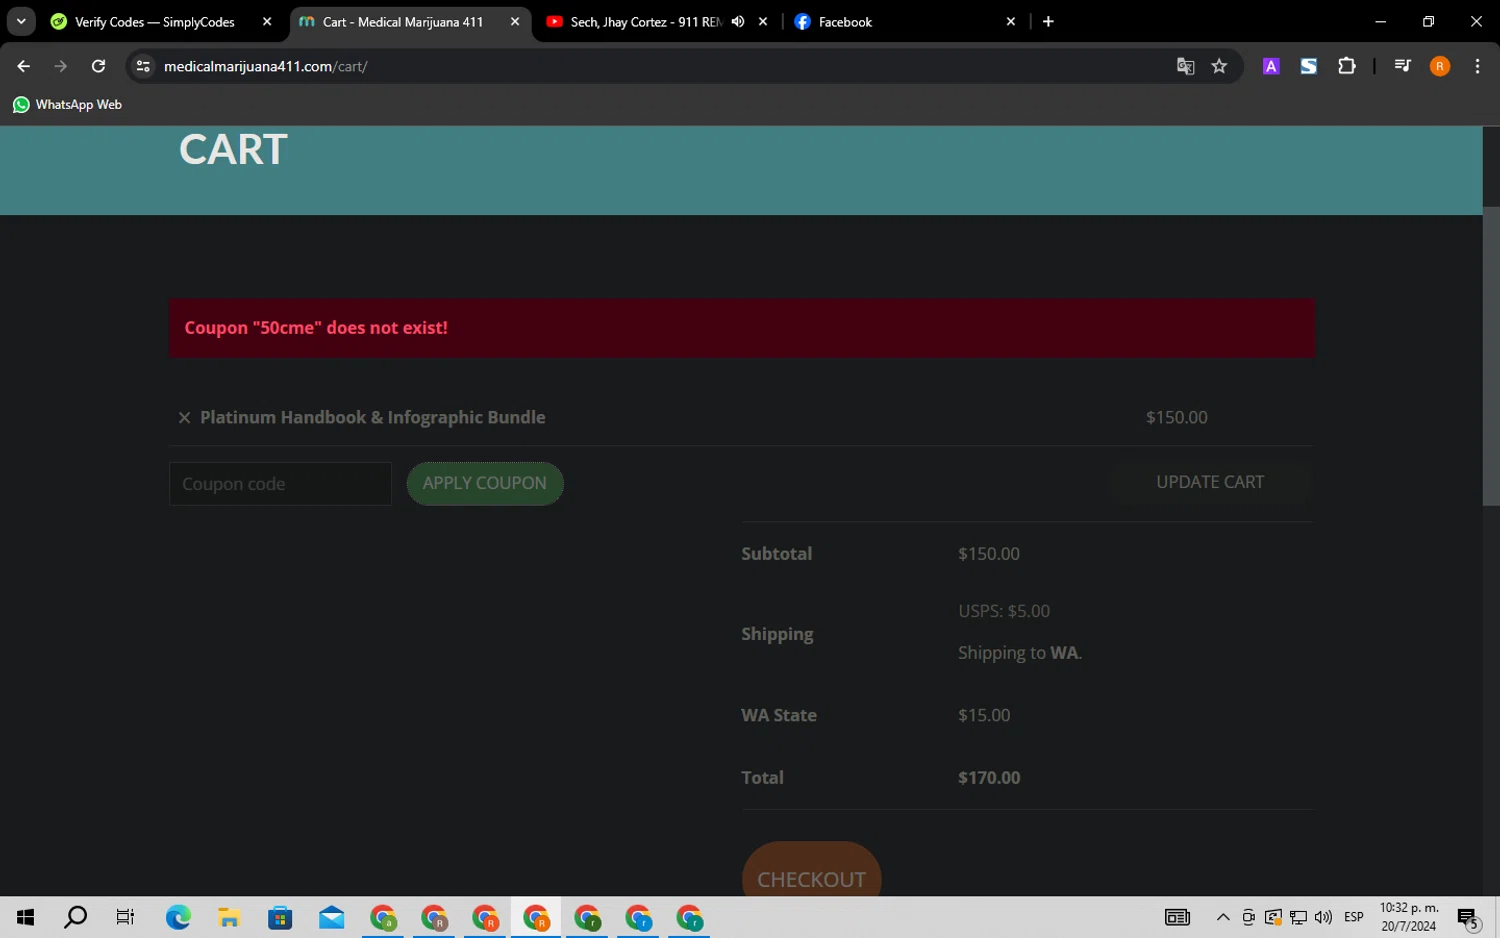The height and width of the screenshot is (938, 1500).
Task: Switch to Verify Codes — SimplyCodes tab
Action: click(155, 22)
